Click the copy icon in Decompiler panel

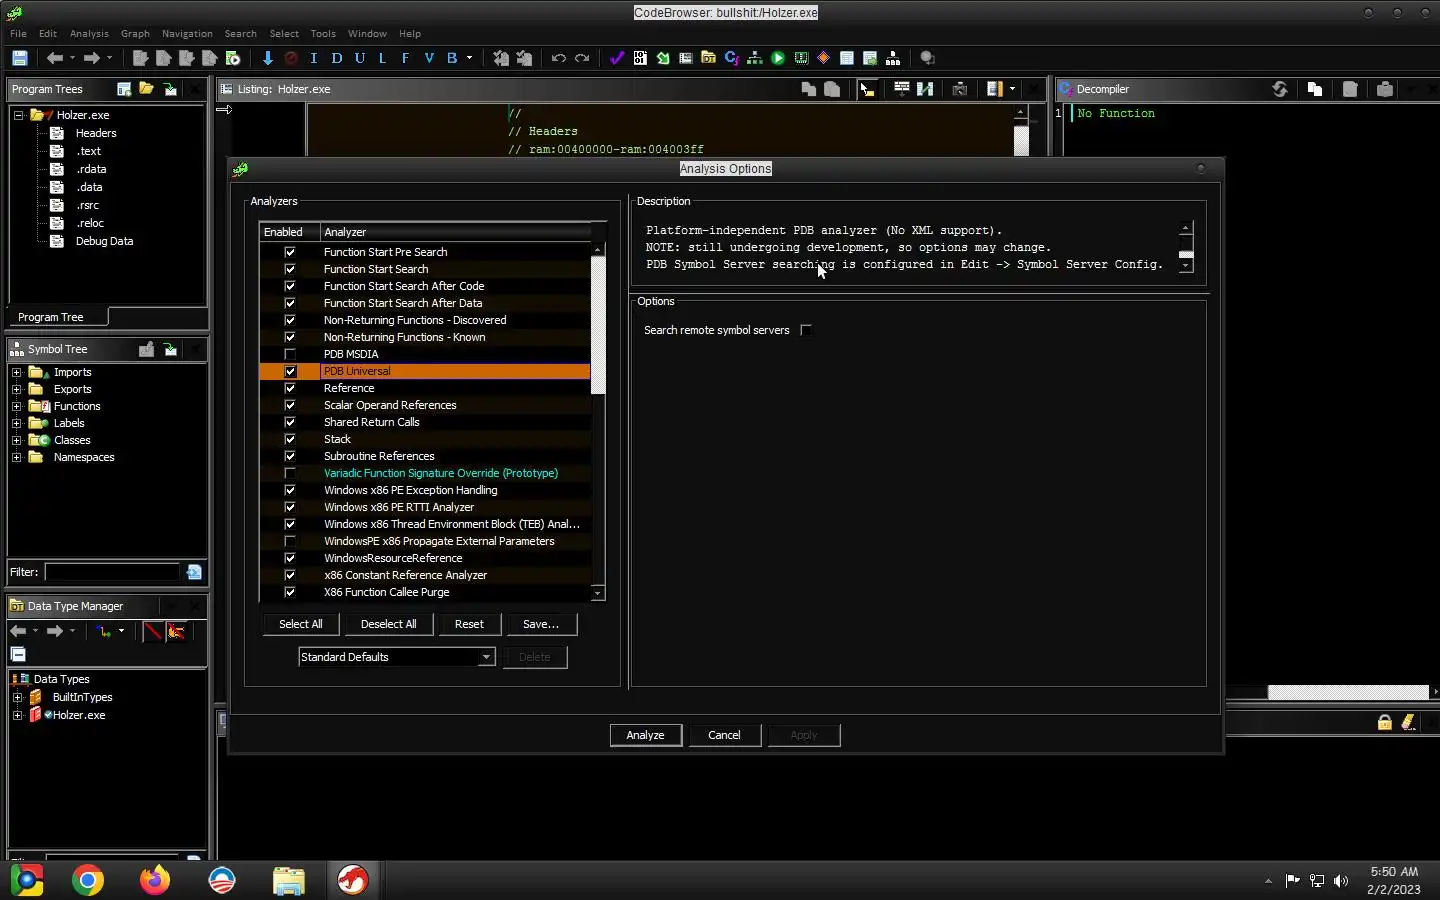point(1315,89)
